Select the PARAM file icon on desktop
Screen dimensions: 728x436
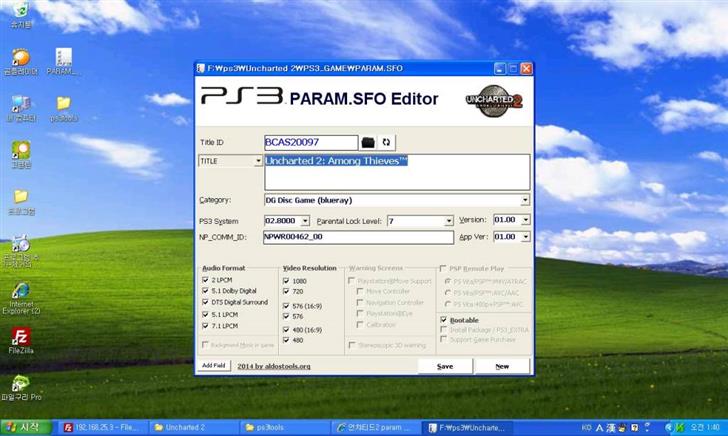(x=63, y=60)
